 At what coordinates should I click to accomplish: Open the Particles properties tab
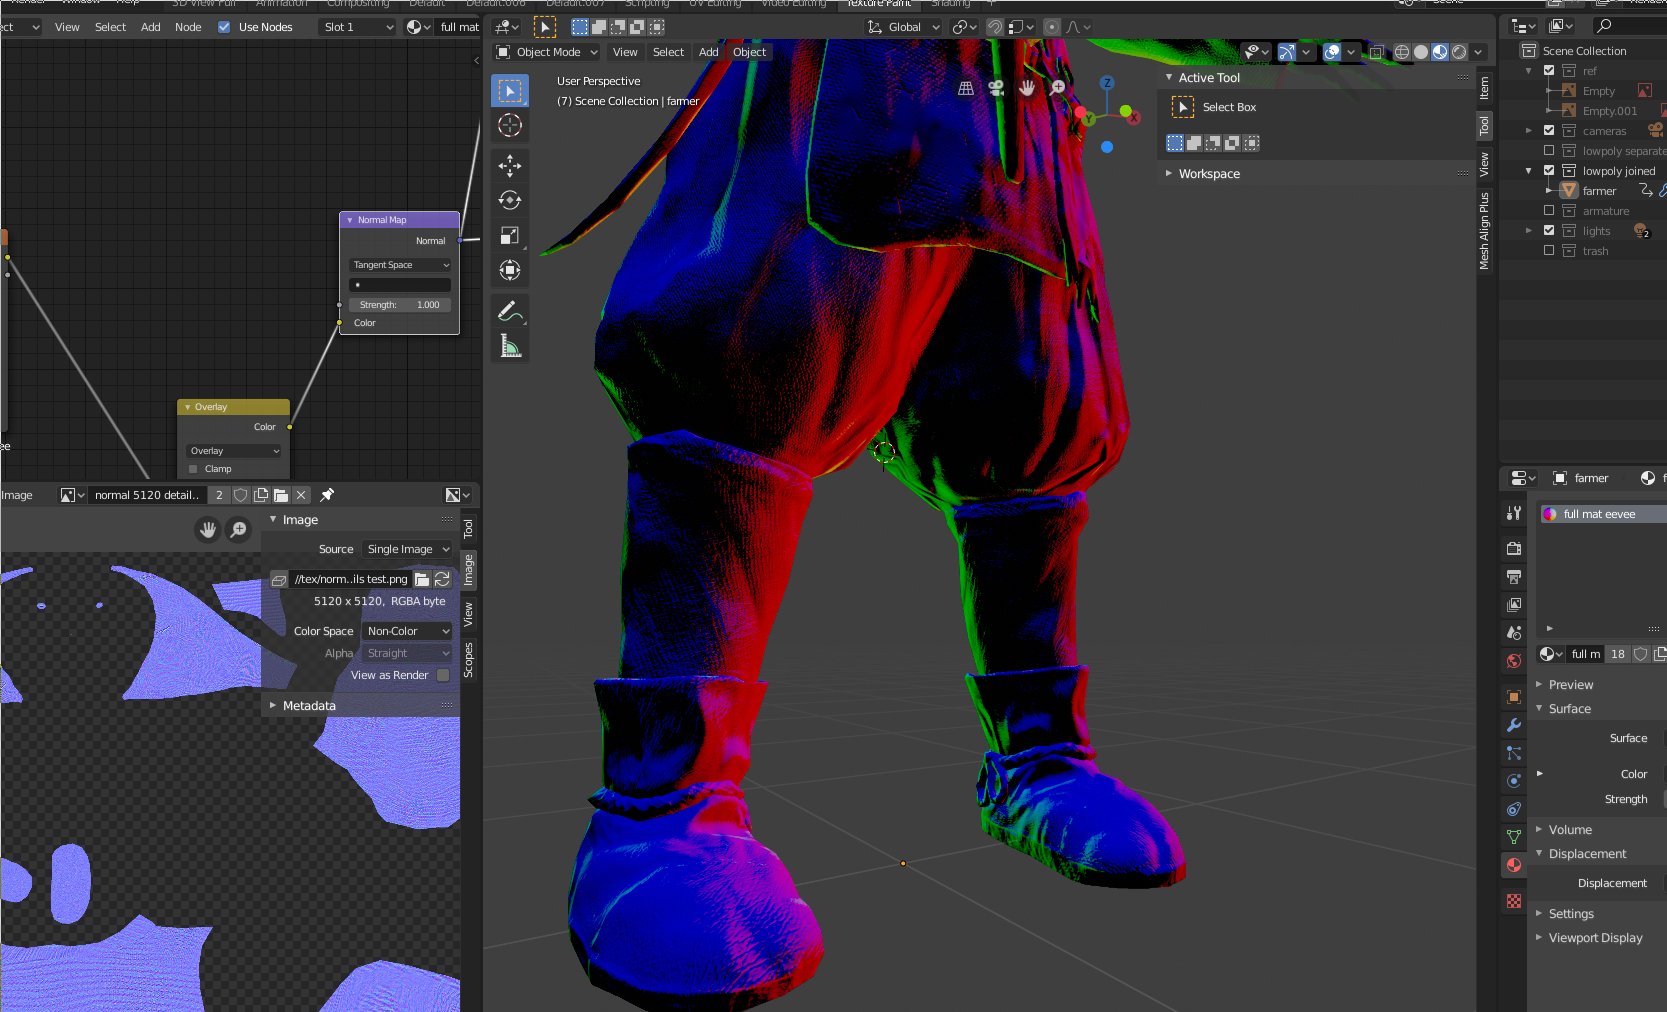[x=1514, y=753]
